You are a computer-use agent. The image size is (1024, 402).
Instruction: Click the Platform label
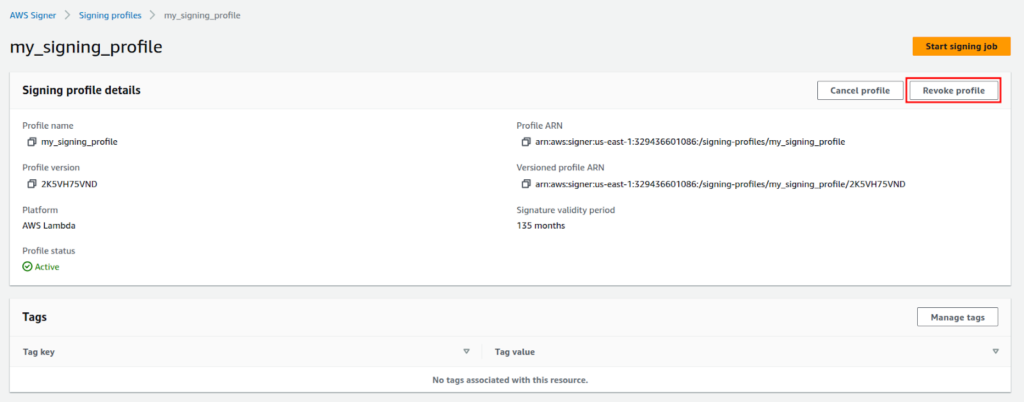40,210
